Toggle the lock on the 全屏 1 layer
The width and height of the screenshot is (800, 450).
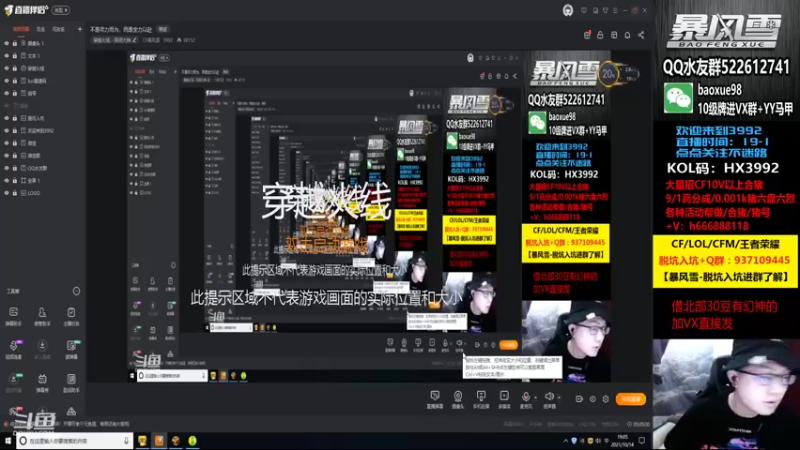pyautogui.click(x=15, y=181)
